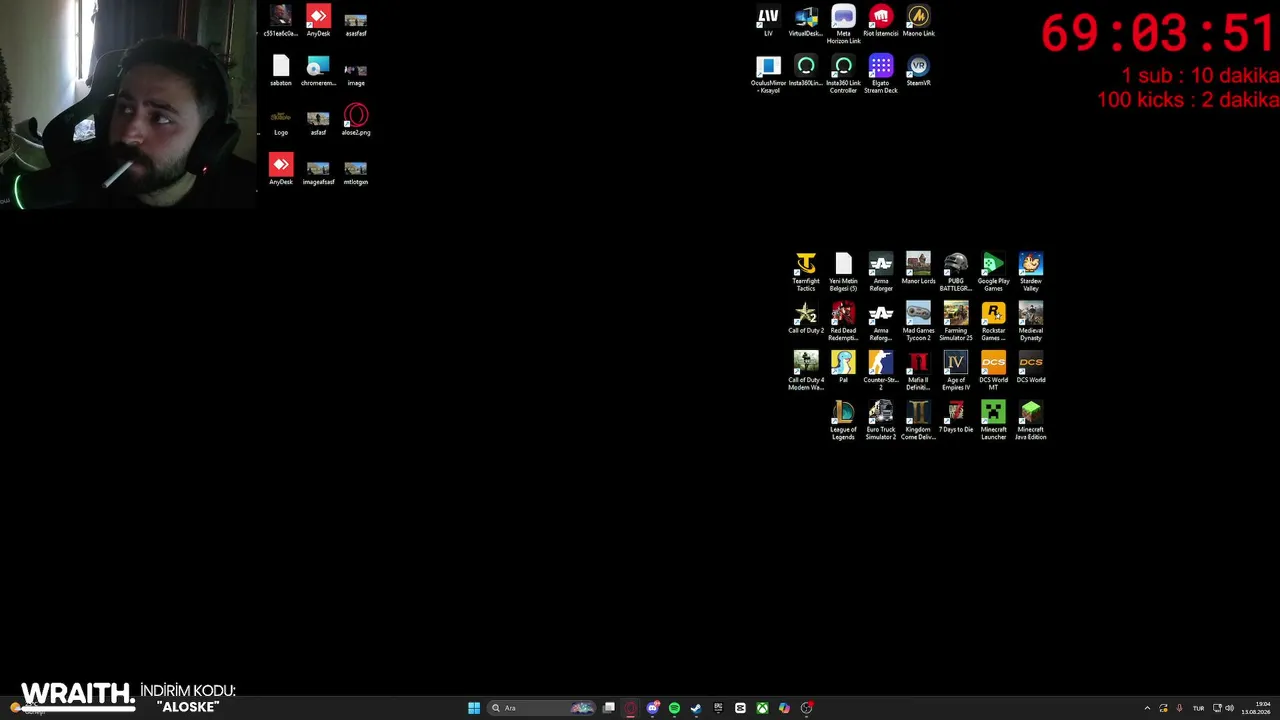The height and width of the screenshot is (720, 1280).
Task: Open the Age of Empires IV icon
Action: coord(956,371)
